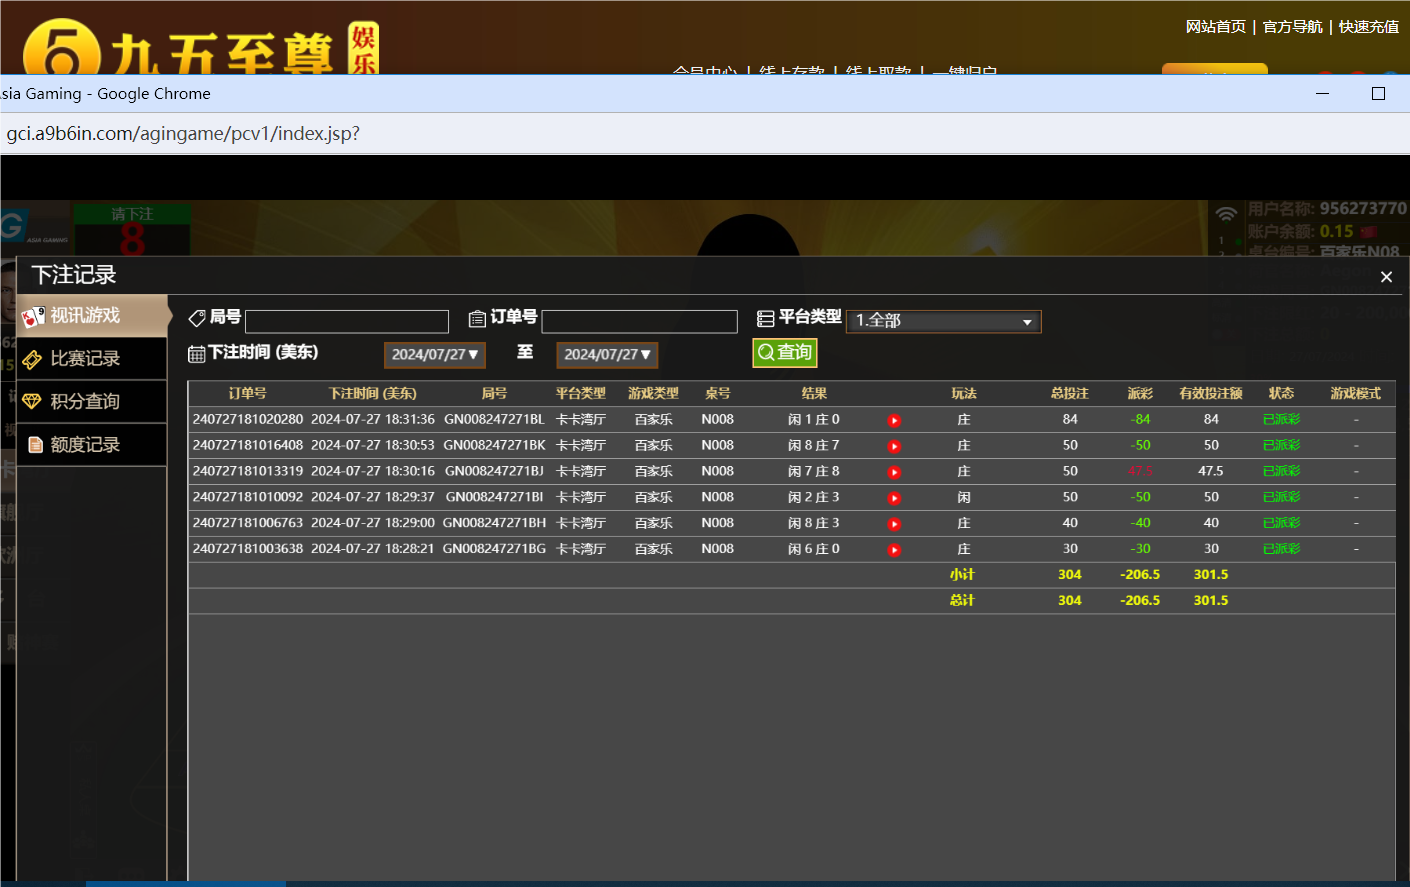Open the 积分查询 tab

92,402
